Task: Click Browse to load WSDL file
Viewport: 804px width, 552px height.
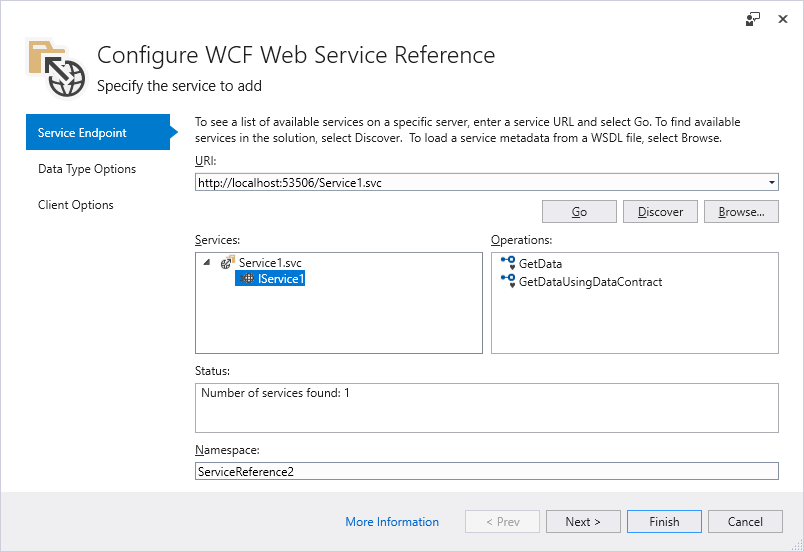Action: tap(741, 212)
